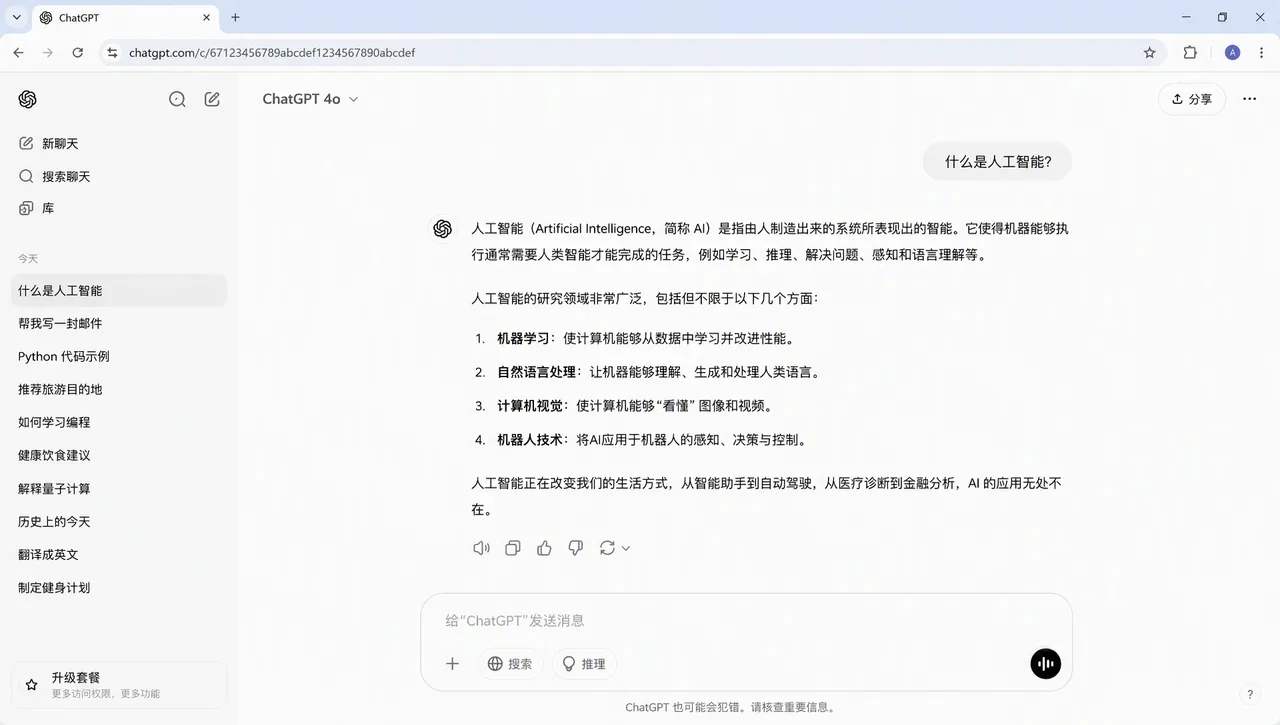Click the regenerate response icon

(x=607, y=548)
